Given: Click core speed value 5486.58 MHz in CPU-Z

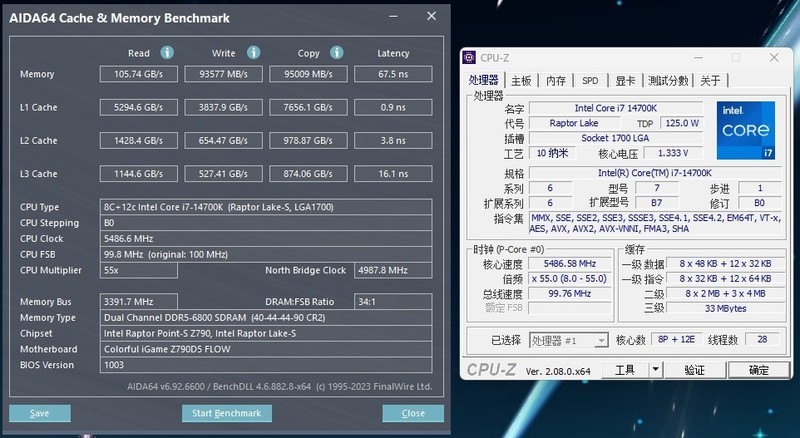Looking at the screenshot, I should [x=569, y=264].
